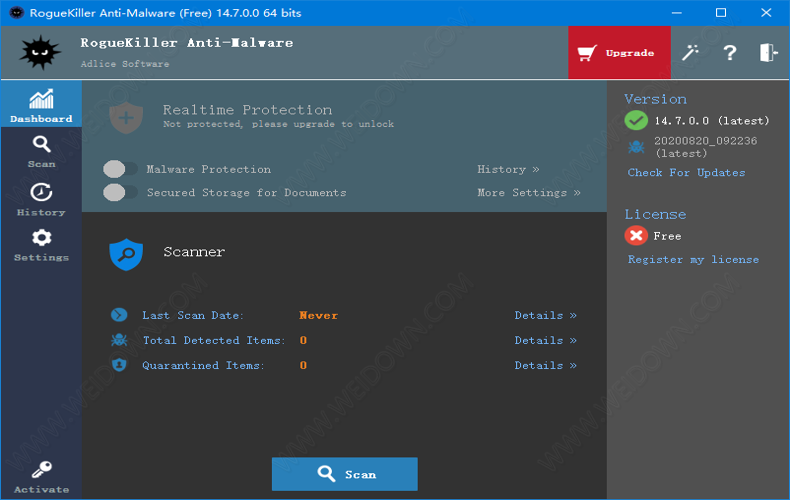Open the History » link
Screen dimensions: 790x500
tap(508, 169)
